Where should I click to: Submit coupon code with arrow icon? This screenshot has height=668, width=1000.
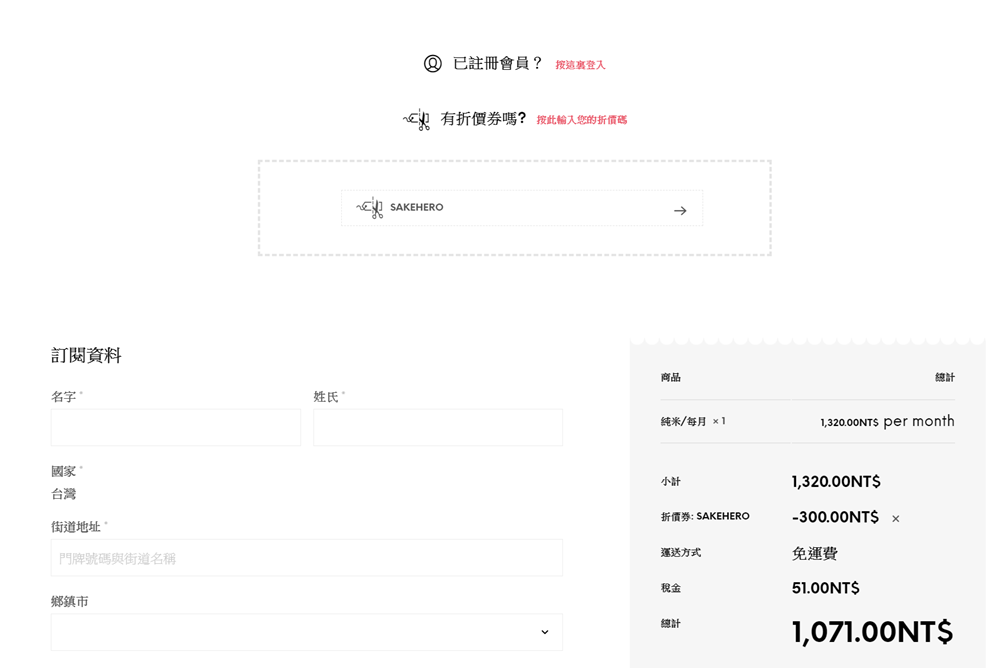point(680,210)
